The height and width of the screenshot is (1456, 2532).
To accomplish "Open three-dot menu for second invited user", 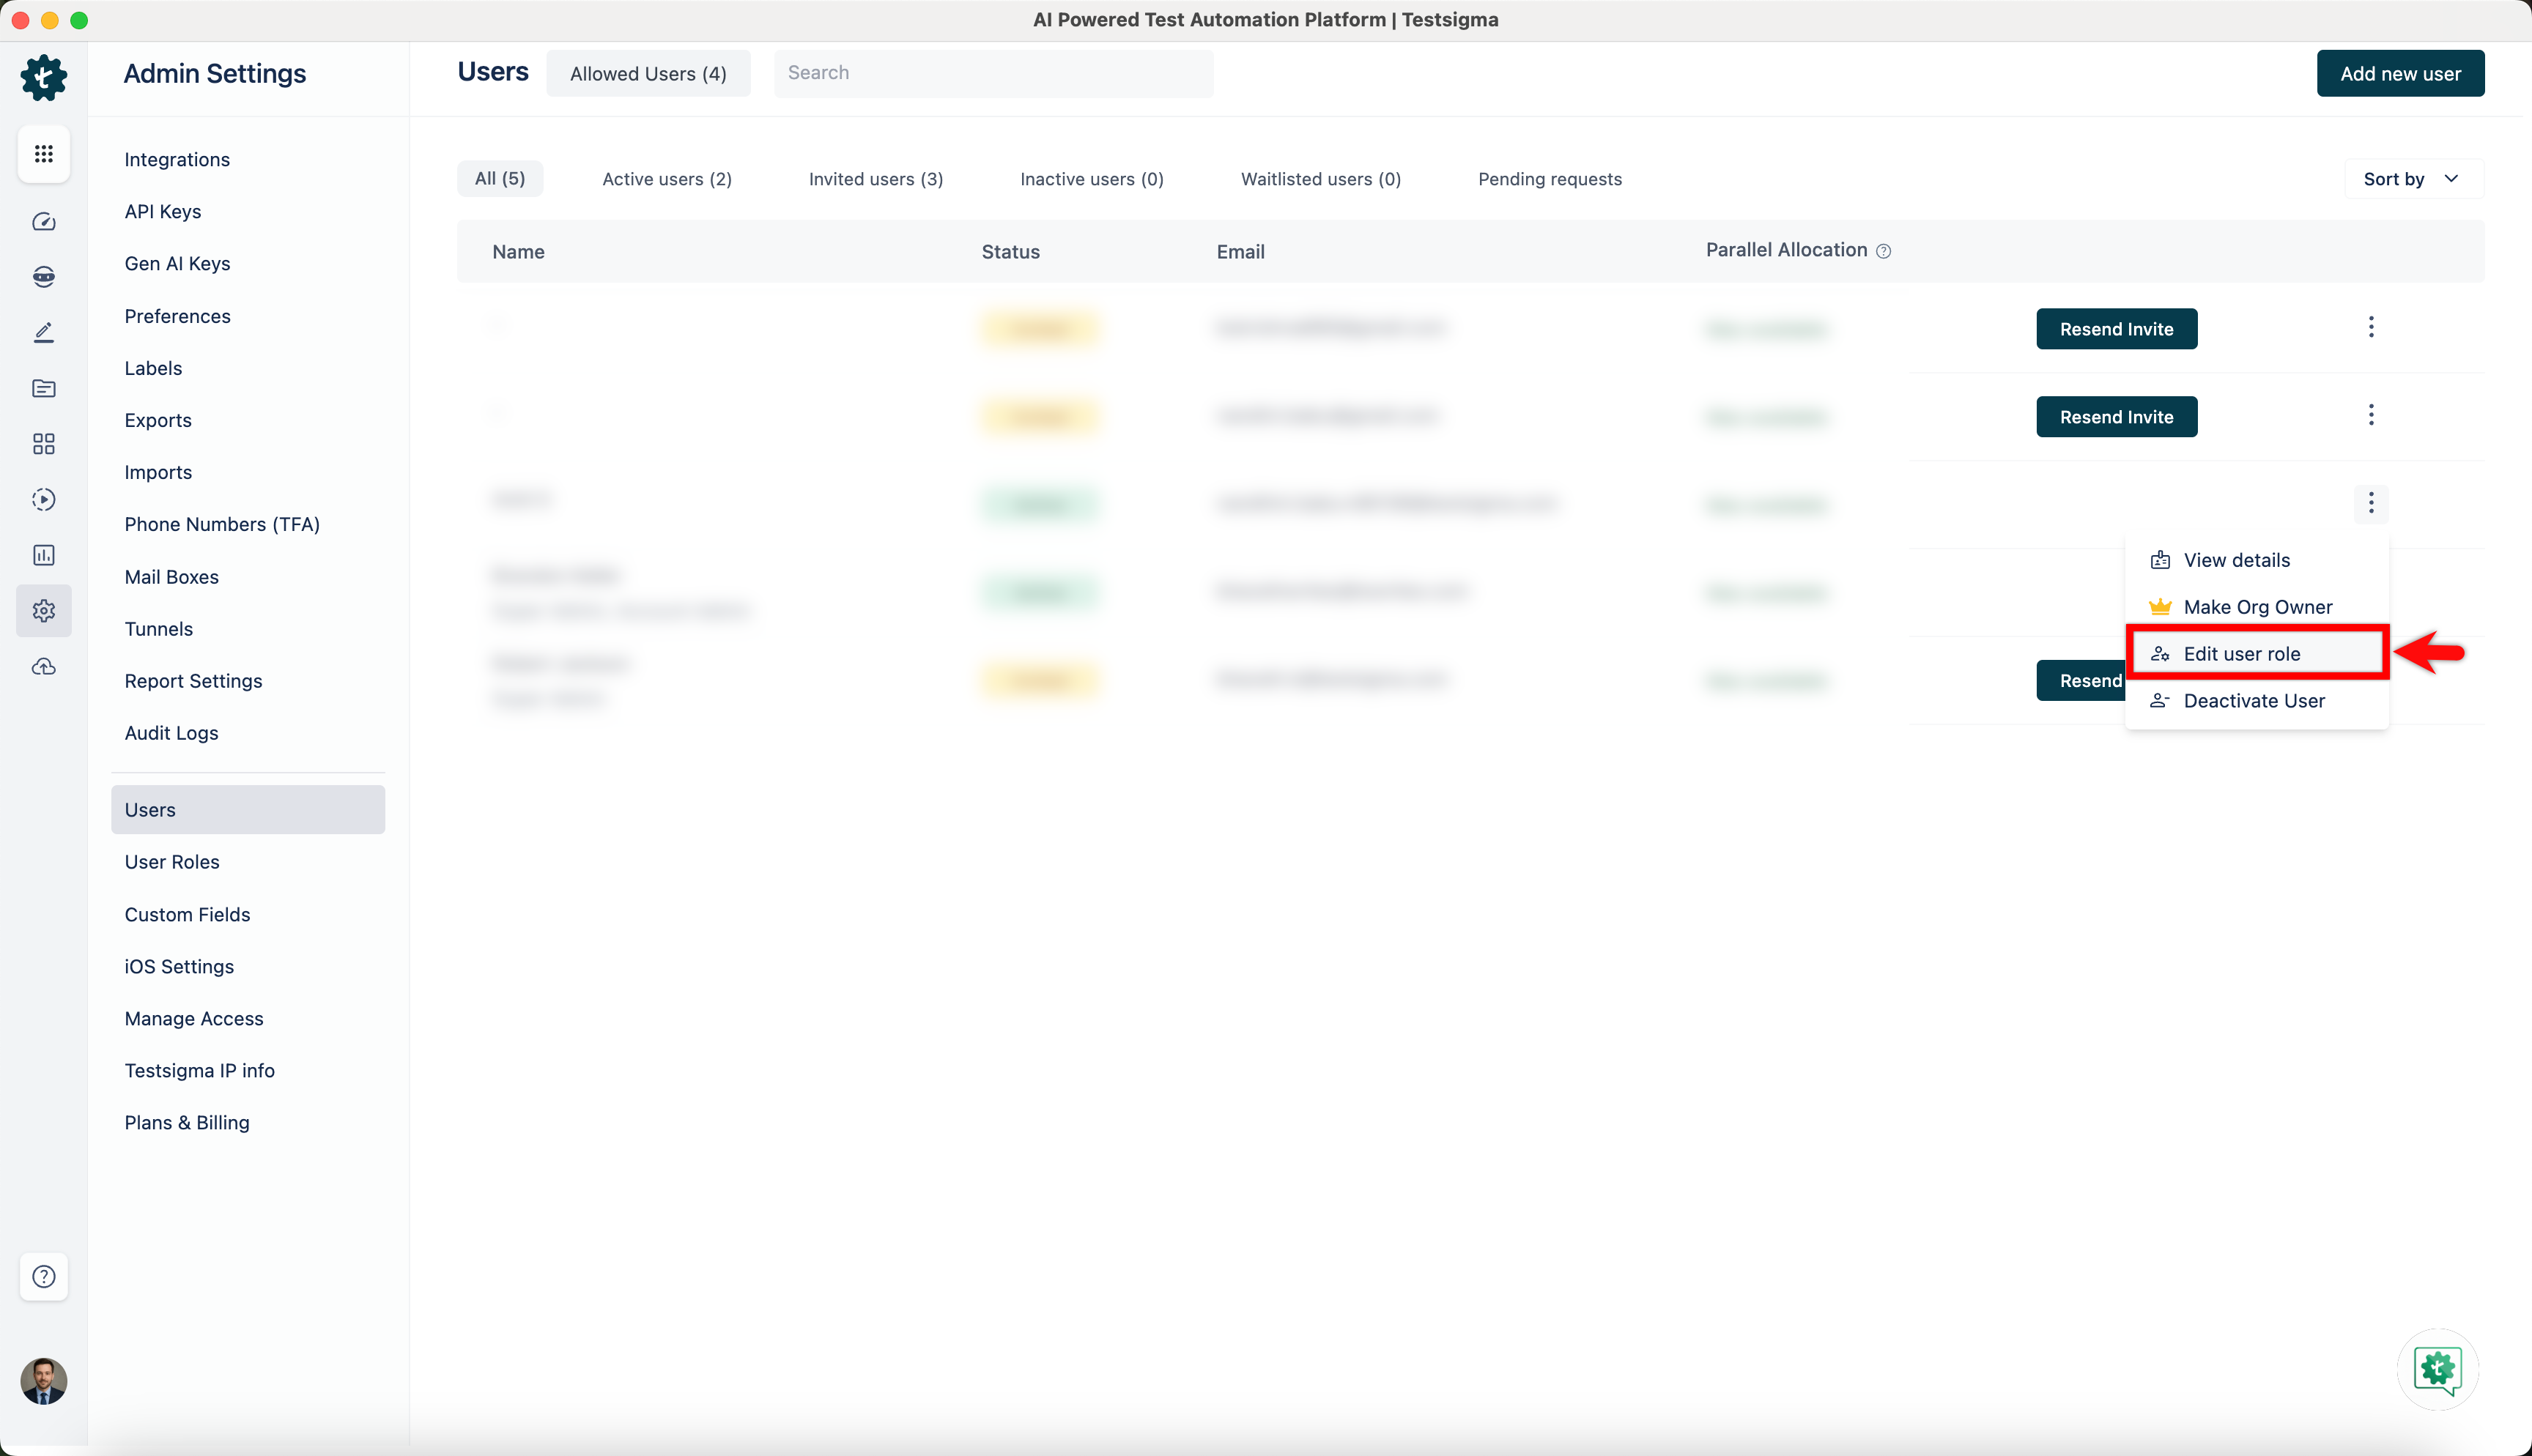I will (x=2370, y=415).
